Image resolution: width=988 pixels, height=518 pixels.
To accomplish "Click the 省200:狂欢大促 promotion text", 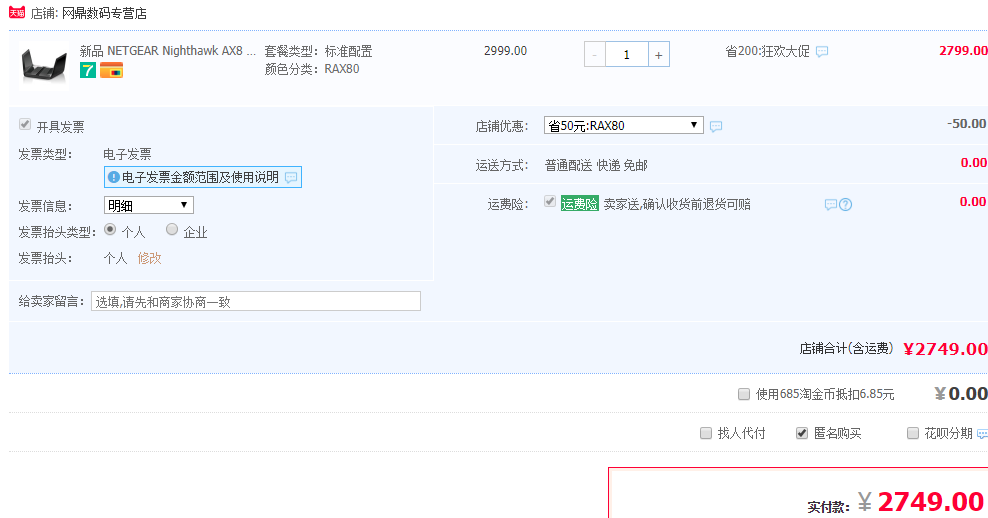I will (x=767, y=52).
